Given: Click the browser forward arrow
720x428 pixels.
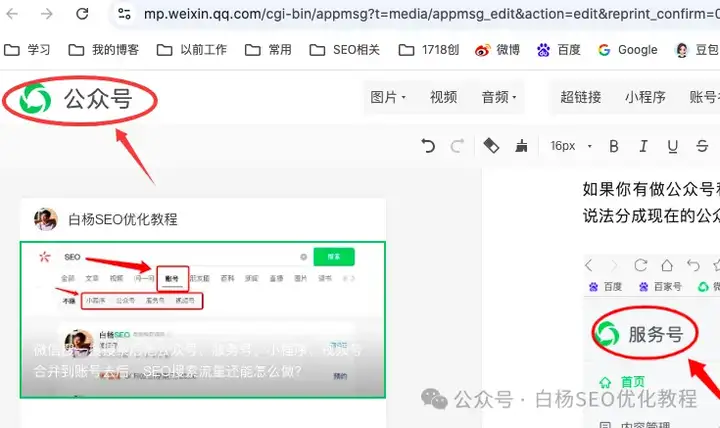Looking at the screenshot, I should coord(46,14).
